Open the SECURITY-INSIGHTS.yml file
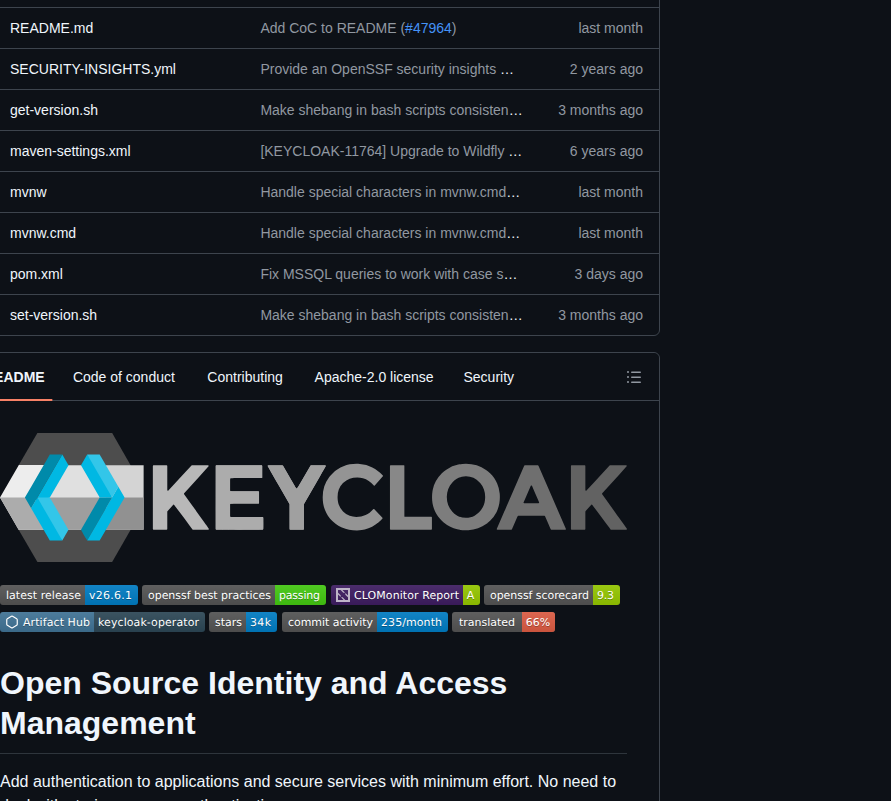Screen dimensions: 891x801 (93, 69)
